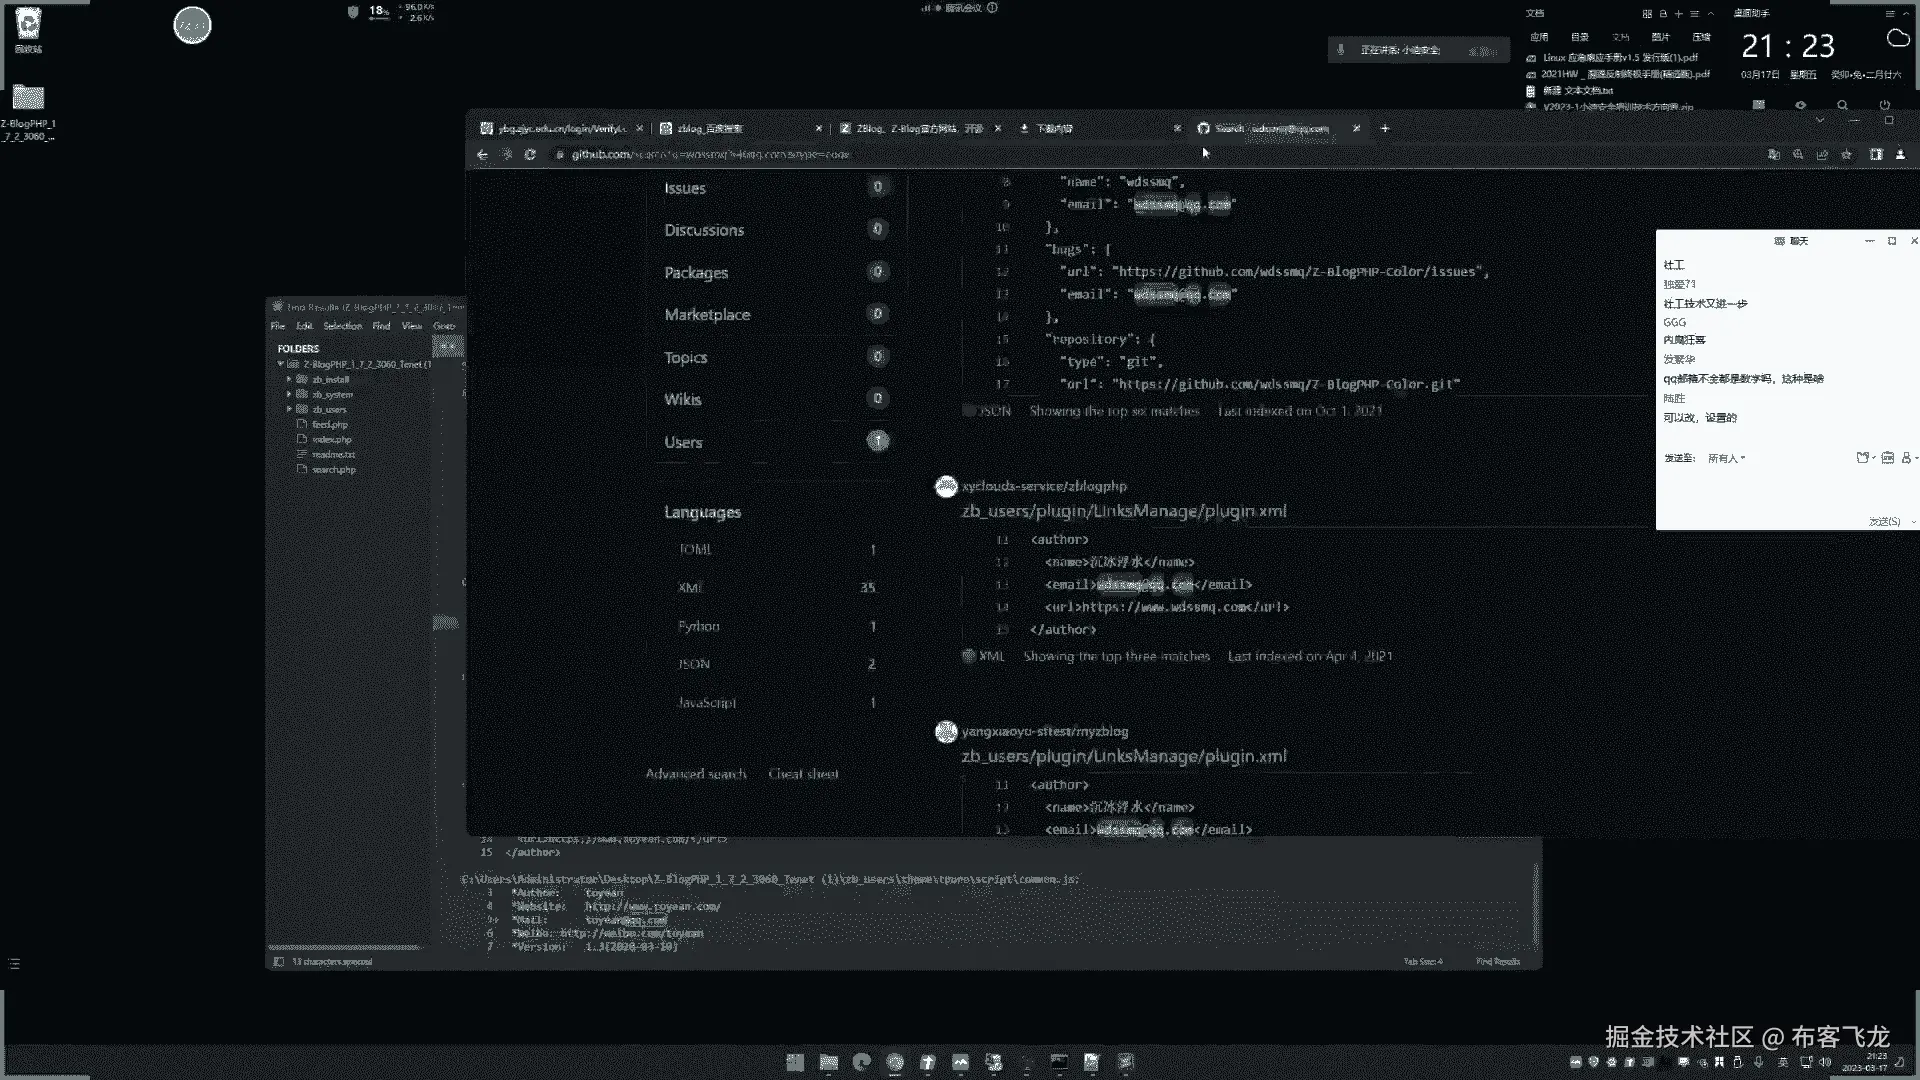Open Edge browser from taskbar
Screen dimensions: 1920x1080
click(861, 1062)
